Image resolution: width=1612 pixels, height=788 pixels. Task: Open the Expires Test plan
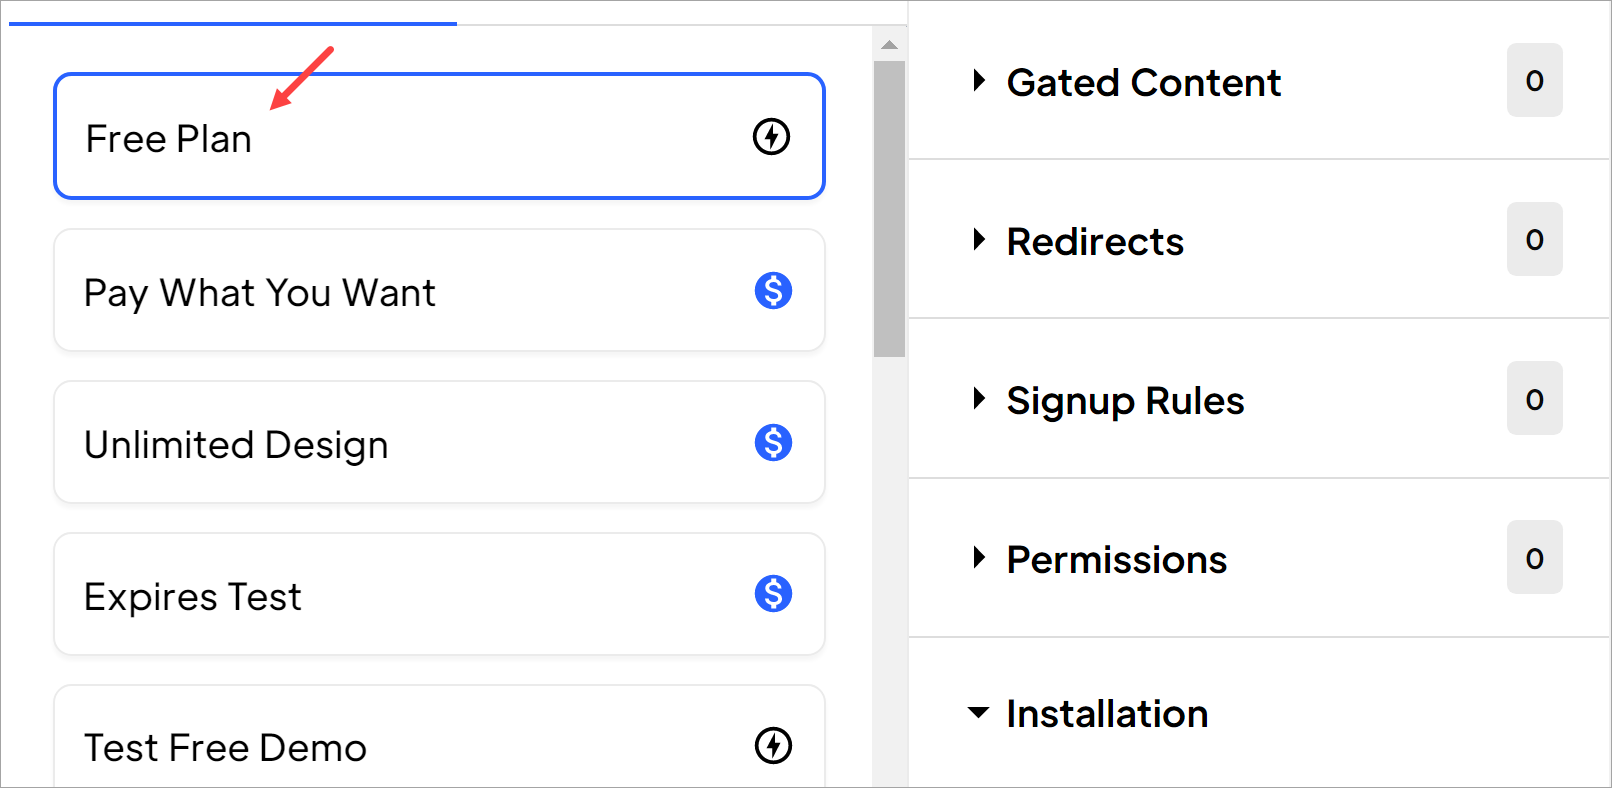tap(439, 594)
